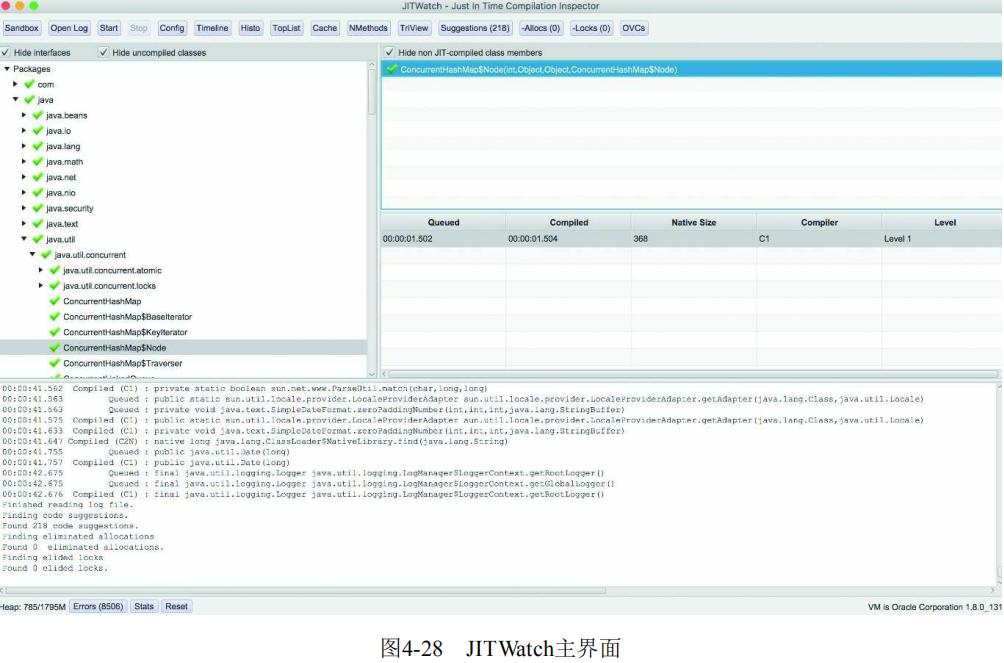
Task: Open the Sandbox tool
Action: pyautogui.click(x=21, y=28)
